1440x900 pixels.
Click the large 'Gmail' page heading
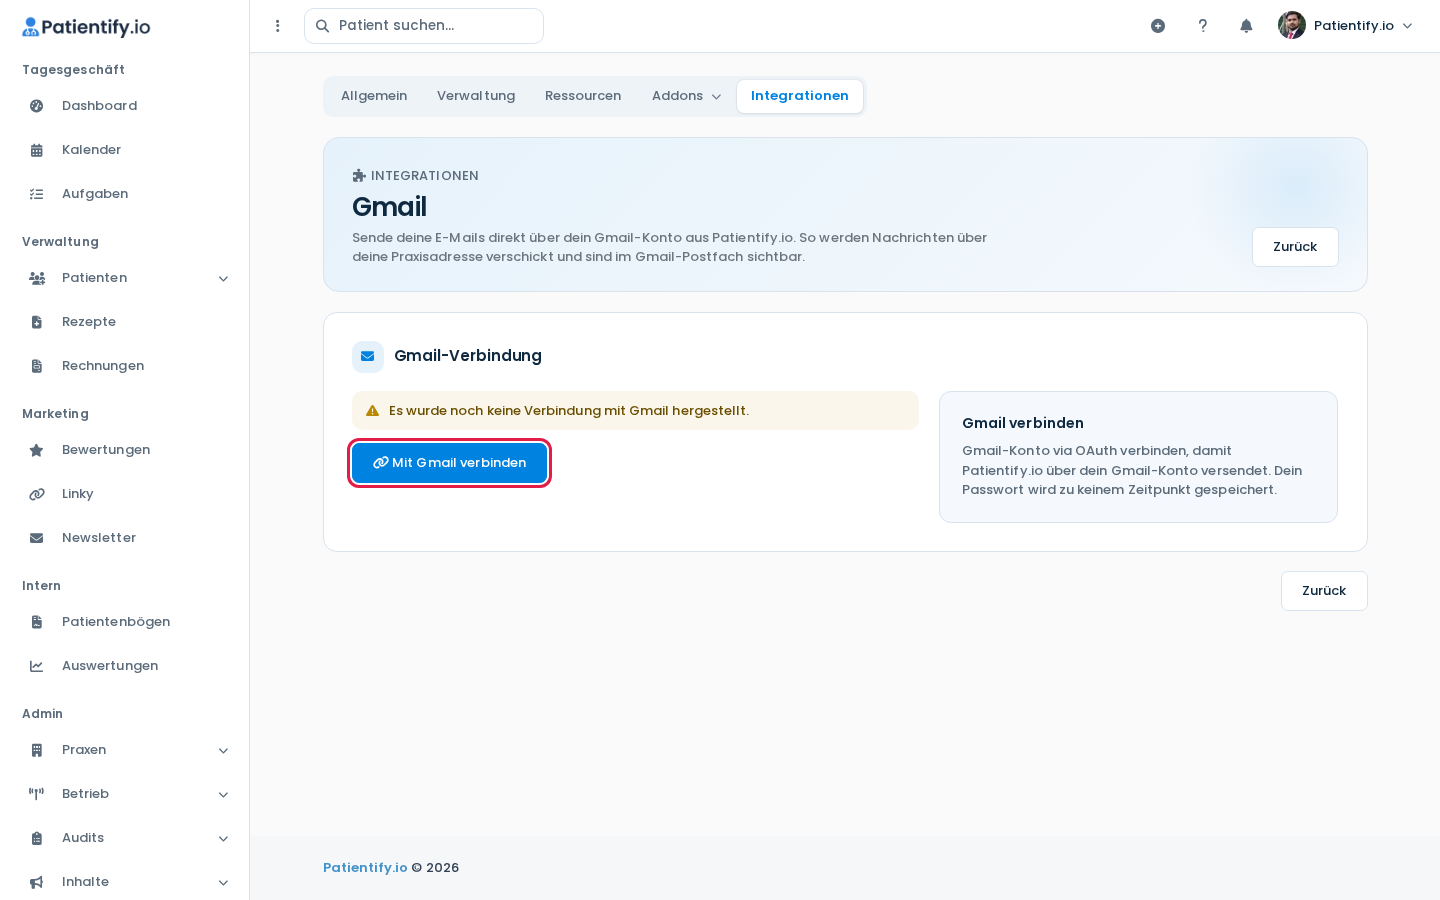(x=389, y=207)
